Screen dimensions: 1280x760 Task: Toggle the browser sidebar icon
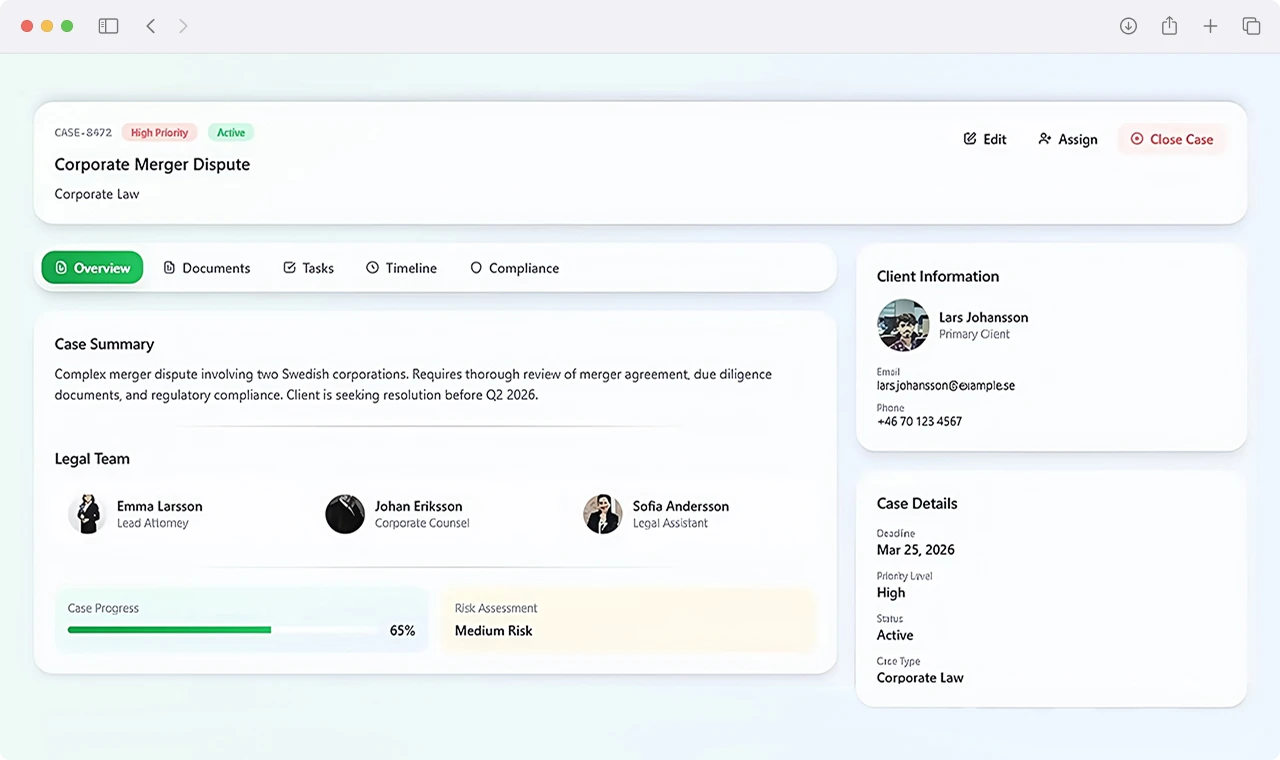(x=108, y=26)
